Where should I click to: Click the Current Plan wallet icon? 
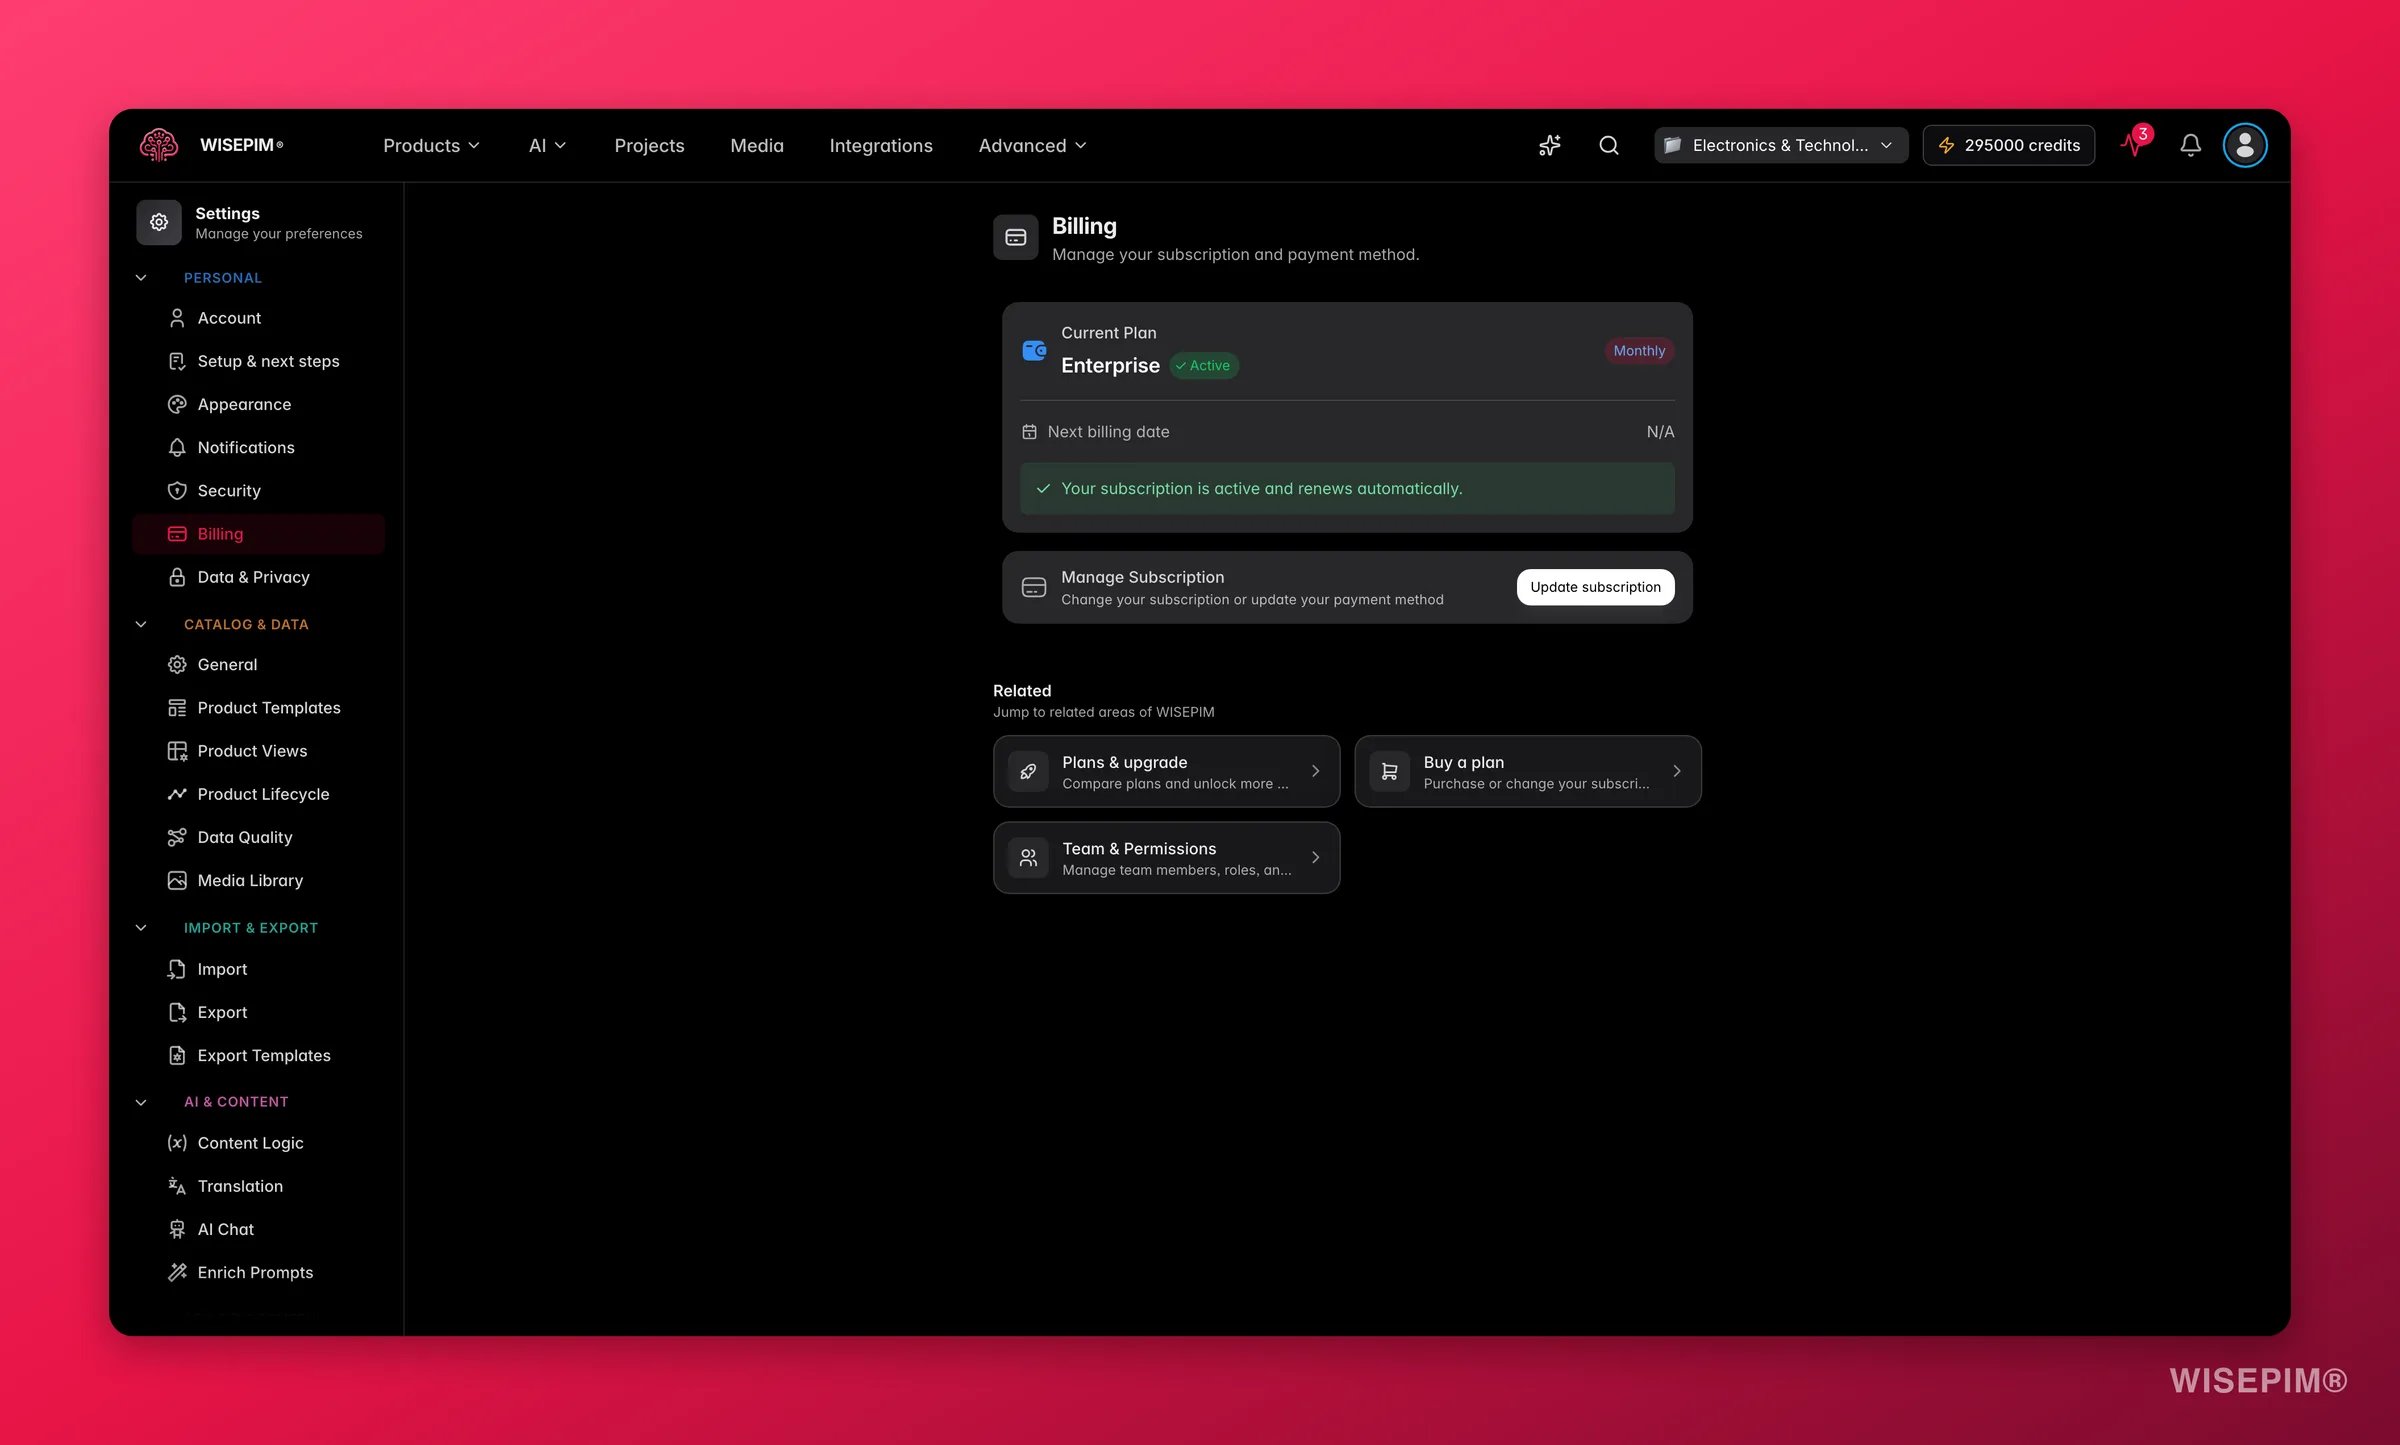pyautogui.click(x=1034, y=351)
